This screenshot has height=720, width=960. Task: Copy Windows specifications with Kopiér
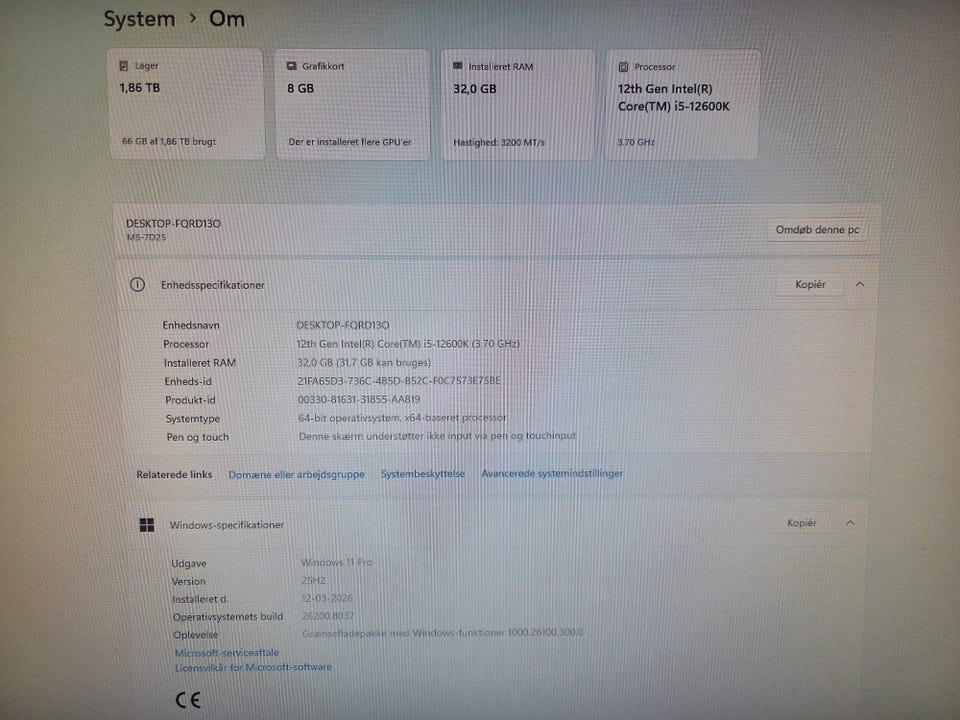tap(801, 522)
